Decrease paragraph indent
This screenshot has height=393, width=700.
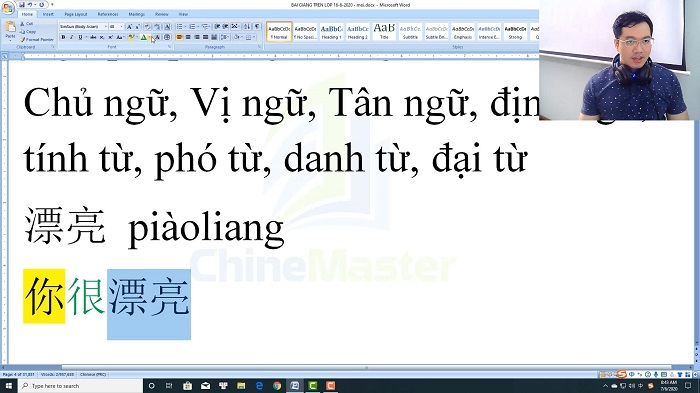point(217,27)
